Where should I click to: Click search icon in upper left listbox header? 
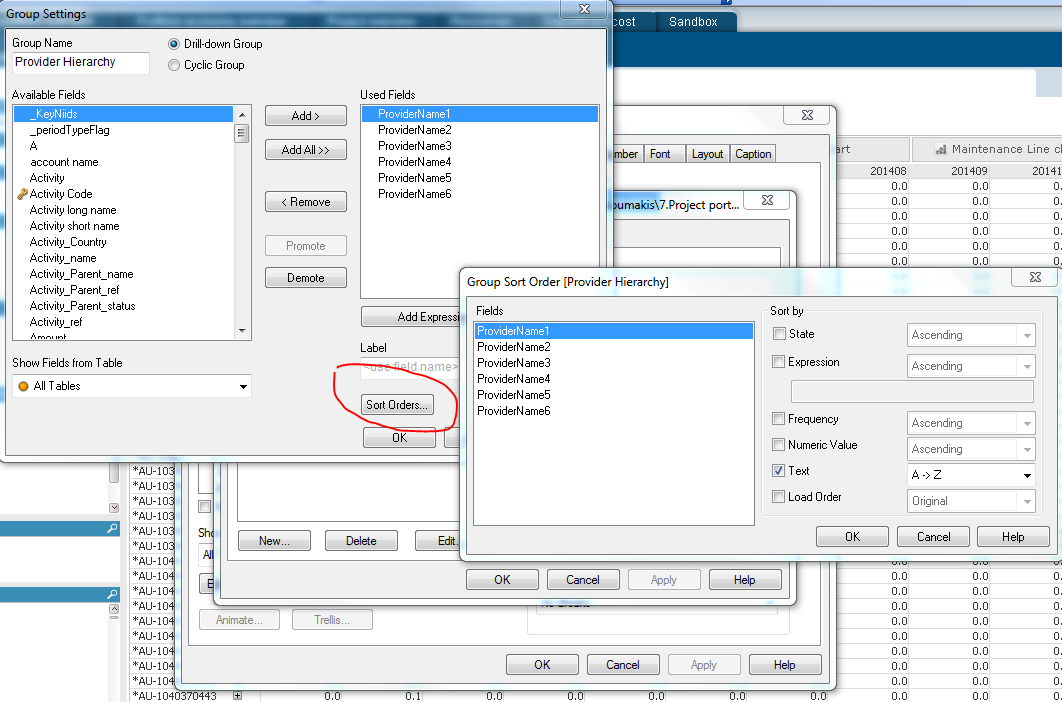point(112,529)
